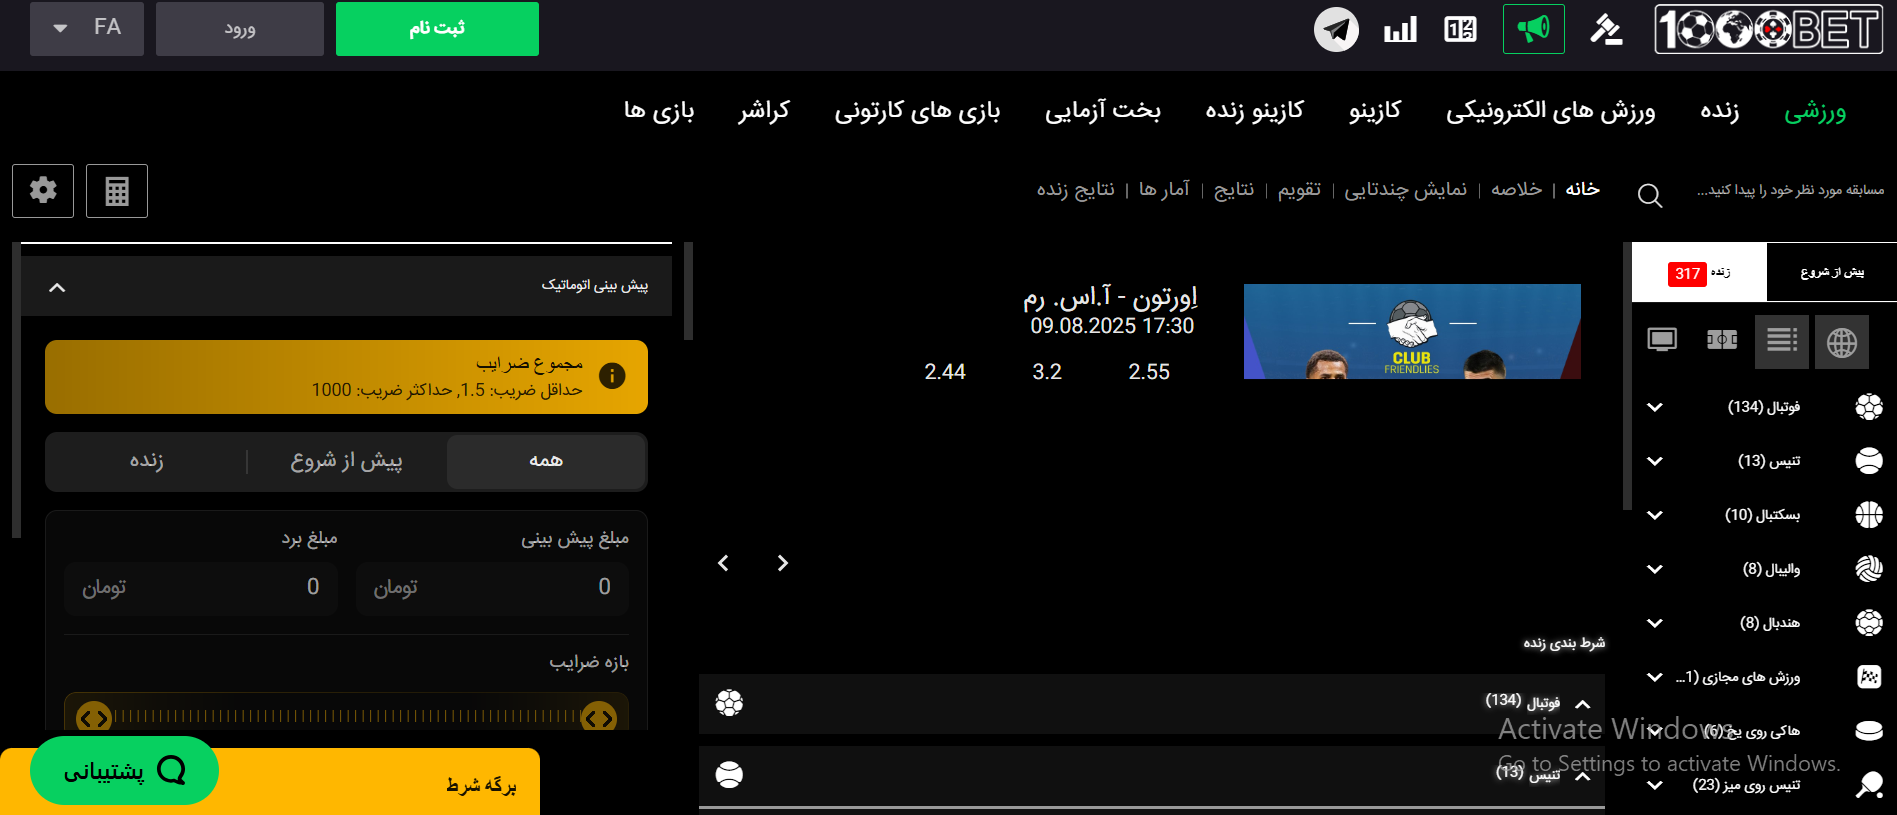1897x815 pixels.
Task: Click the search magnifier icon
Action: pos(1650,195)
